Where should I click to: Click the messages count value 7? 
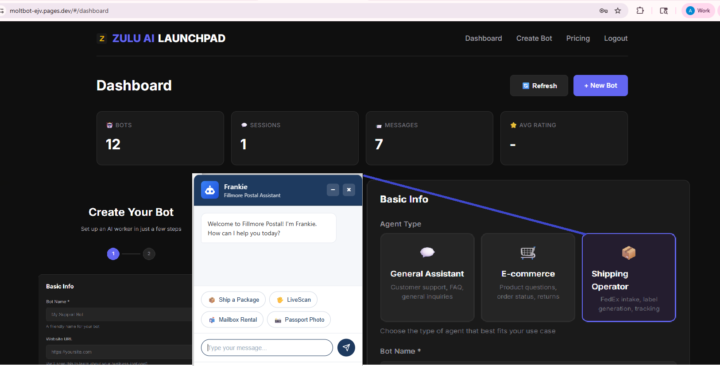pyautogui.click(x=379, y=144)
